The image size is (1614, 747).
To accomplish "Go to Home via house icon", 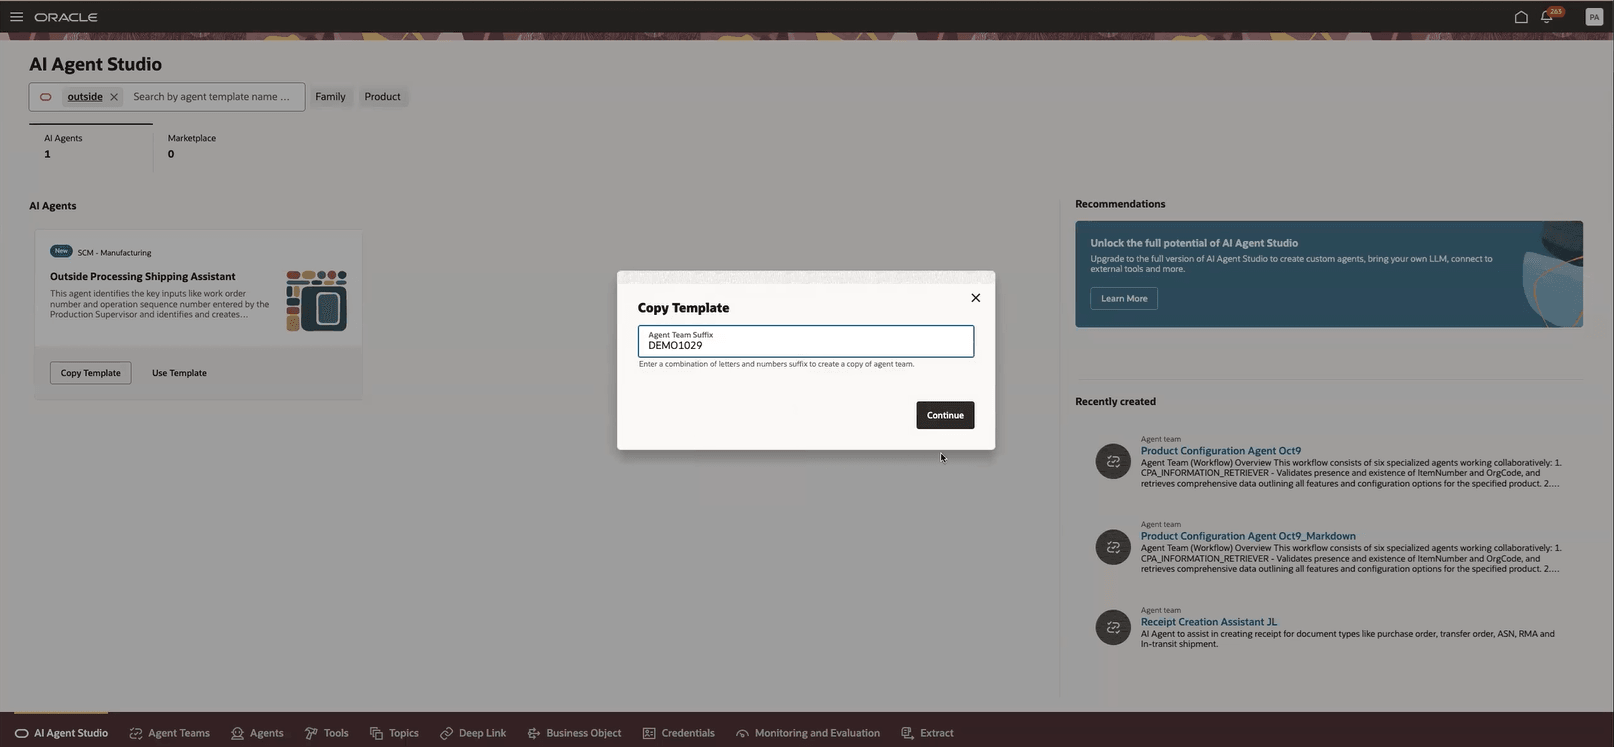I will click(x=1521, y=17).
